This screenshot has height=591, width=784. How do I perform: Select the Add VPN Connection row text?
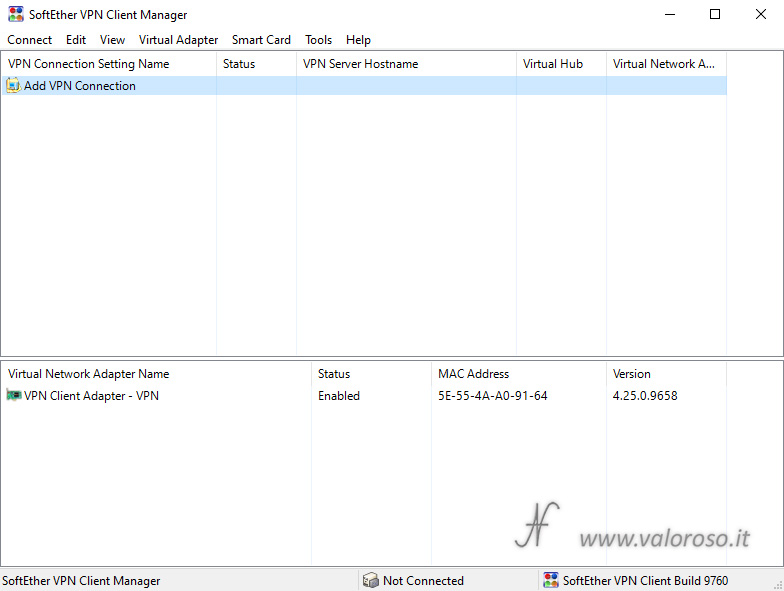pyautogui.click(x=80, y=86)
